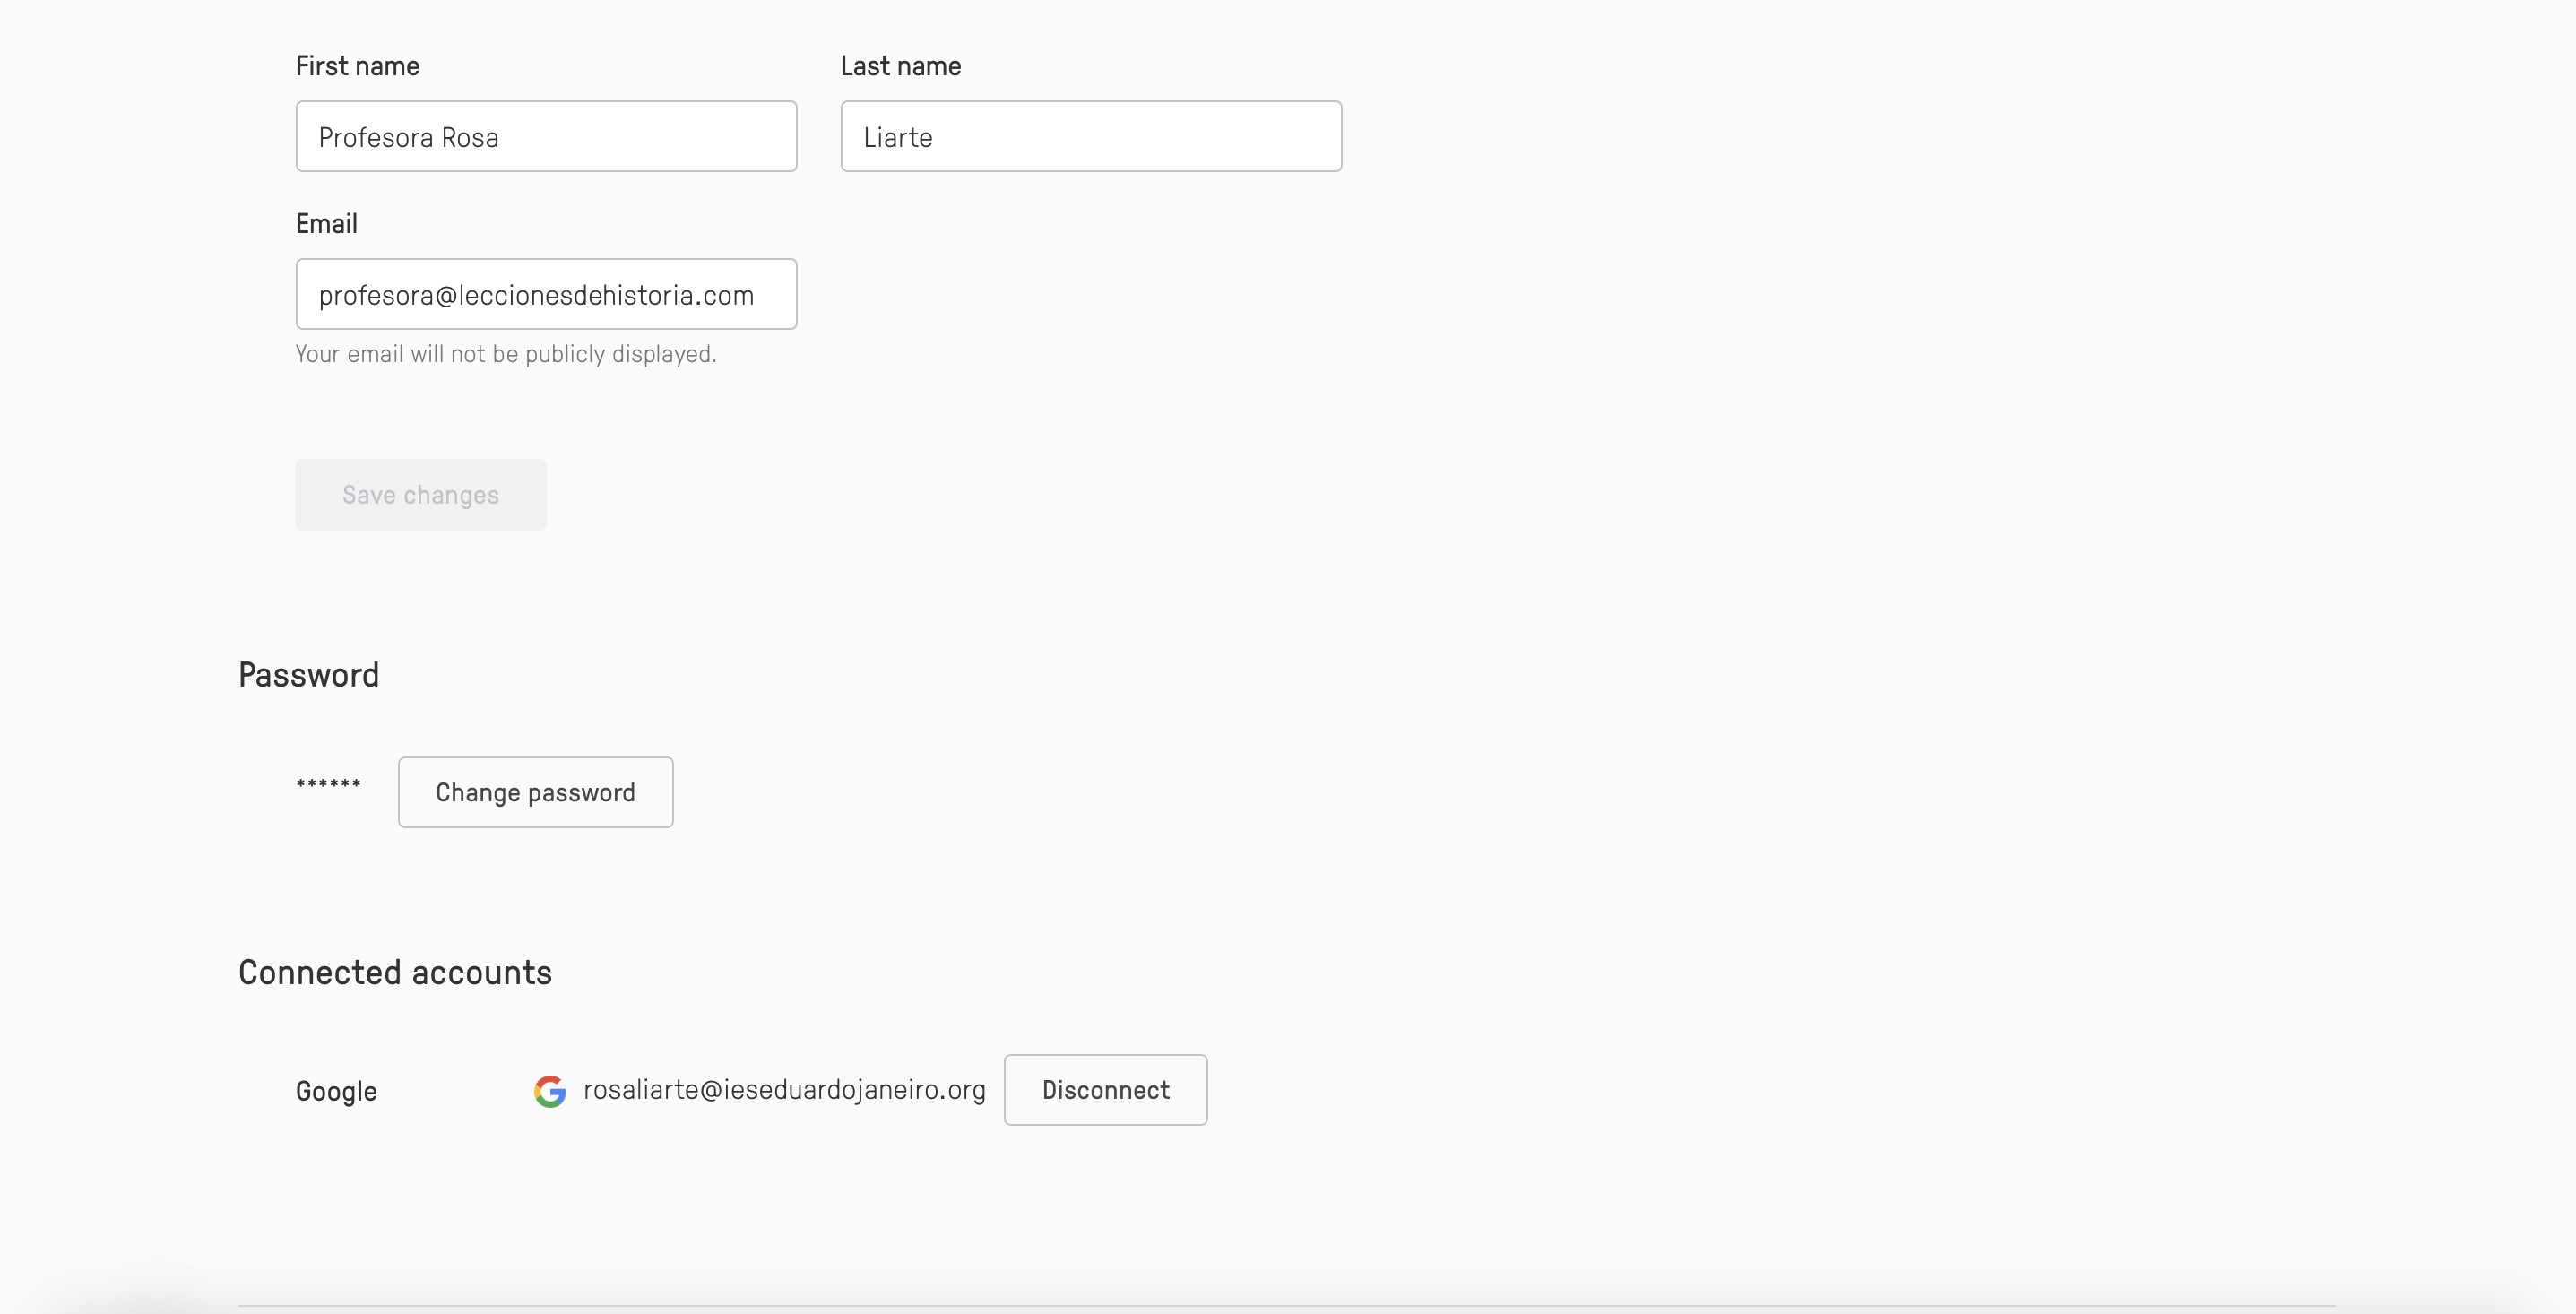The width and height of the screenshot is (2576, 1314).
Task: Disconnect the linked Google account
Action: pyautogui.click(x=1105, y=1090)
